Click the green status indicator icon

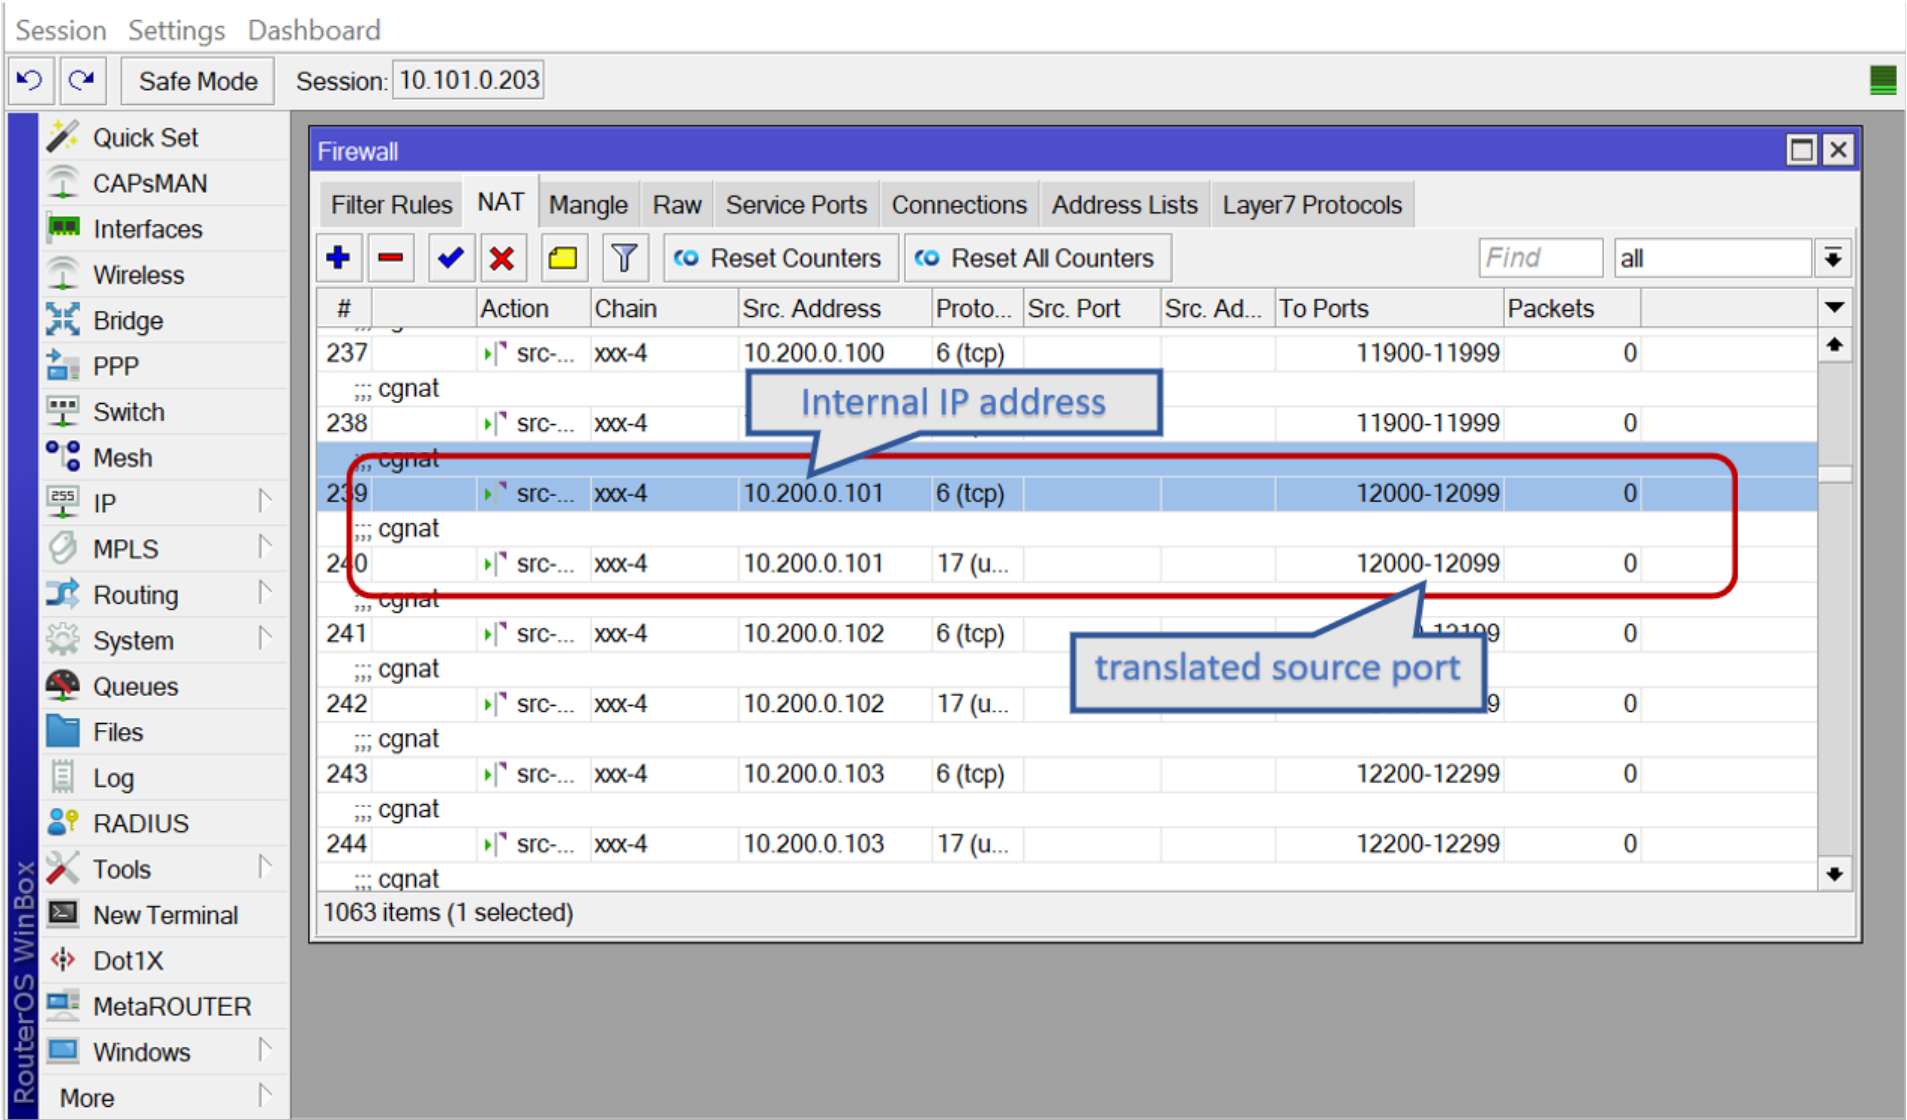tap(1883, 80)
